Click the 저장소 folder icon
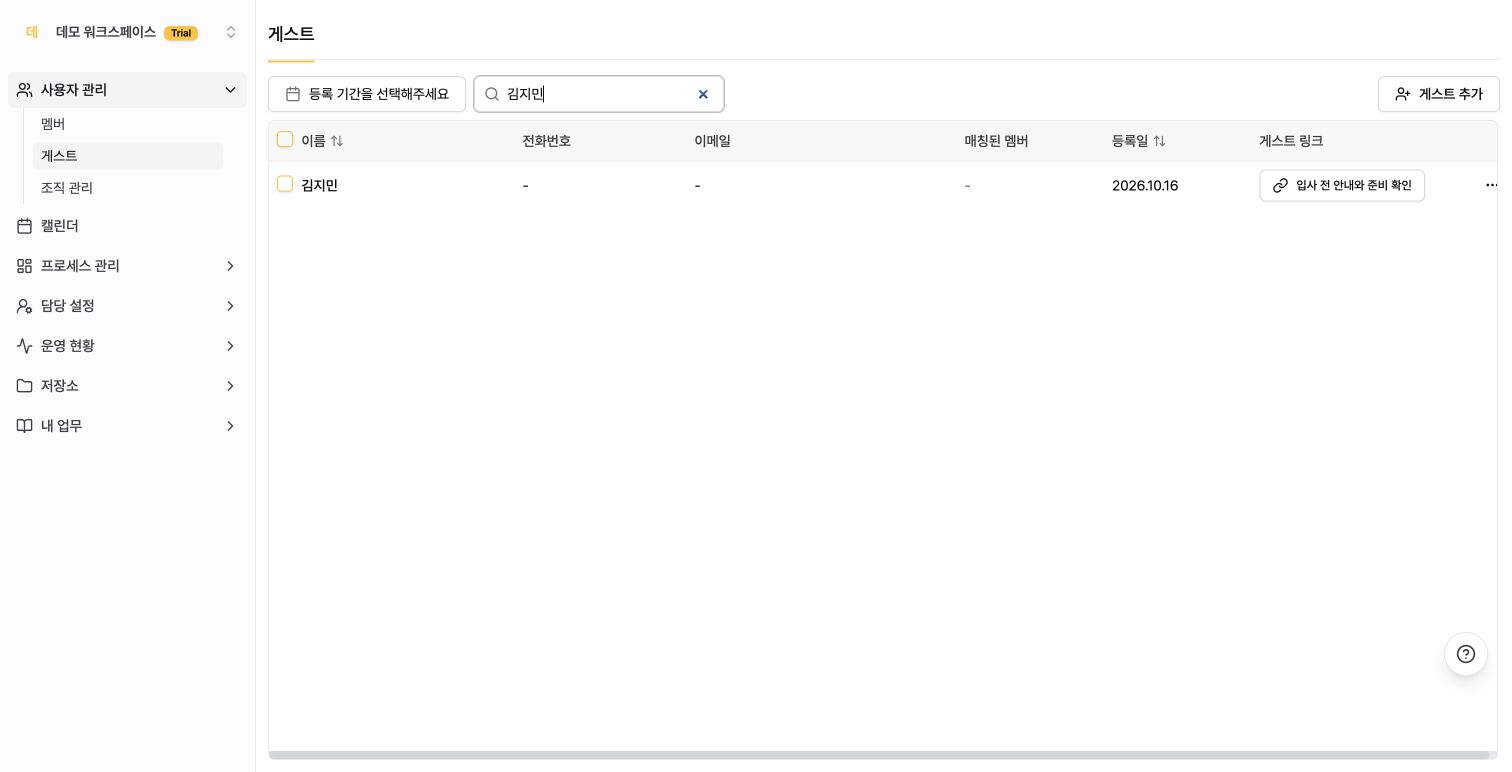Viewport: 1512px width, 772px height. [x=25, y=386]
